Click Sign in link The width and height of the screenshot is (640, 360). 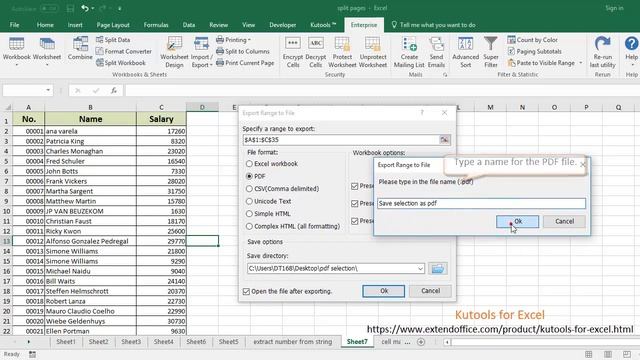coord(614,8)
